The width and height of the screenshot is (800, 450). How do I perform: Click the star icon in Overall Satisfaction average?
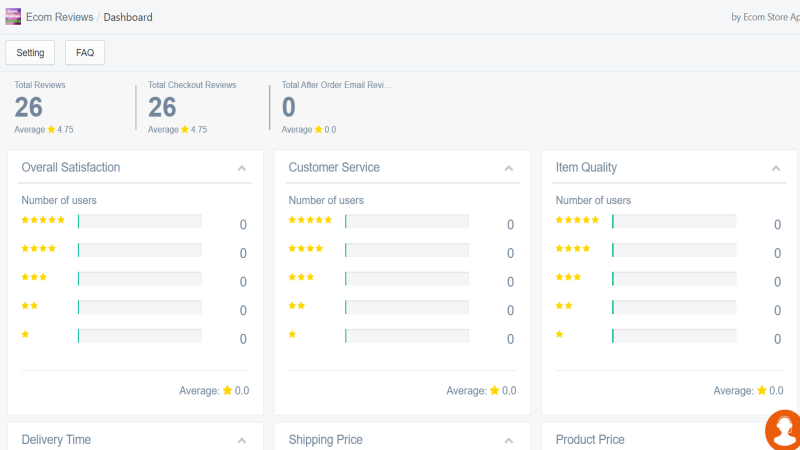[228, 390]
